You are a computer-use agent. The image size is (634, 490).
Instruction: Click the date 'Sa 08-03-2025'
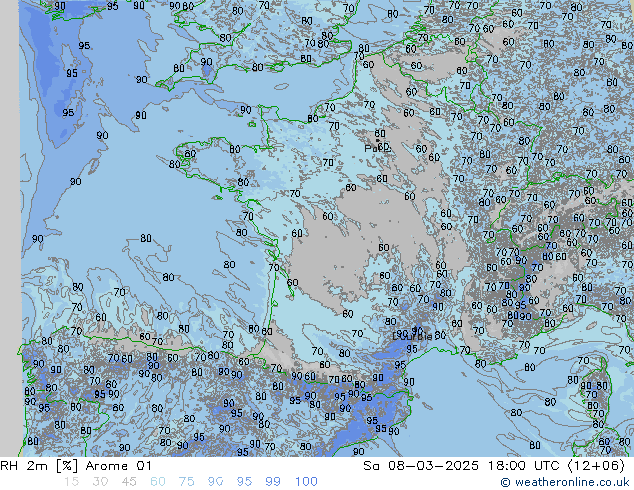pyautogui.click(x=421, y=466)
